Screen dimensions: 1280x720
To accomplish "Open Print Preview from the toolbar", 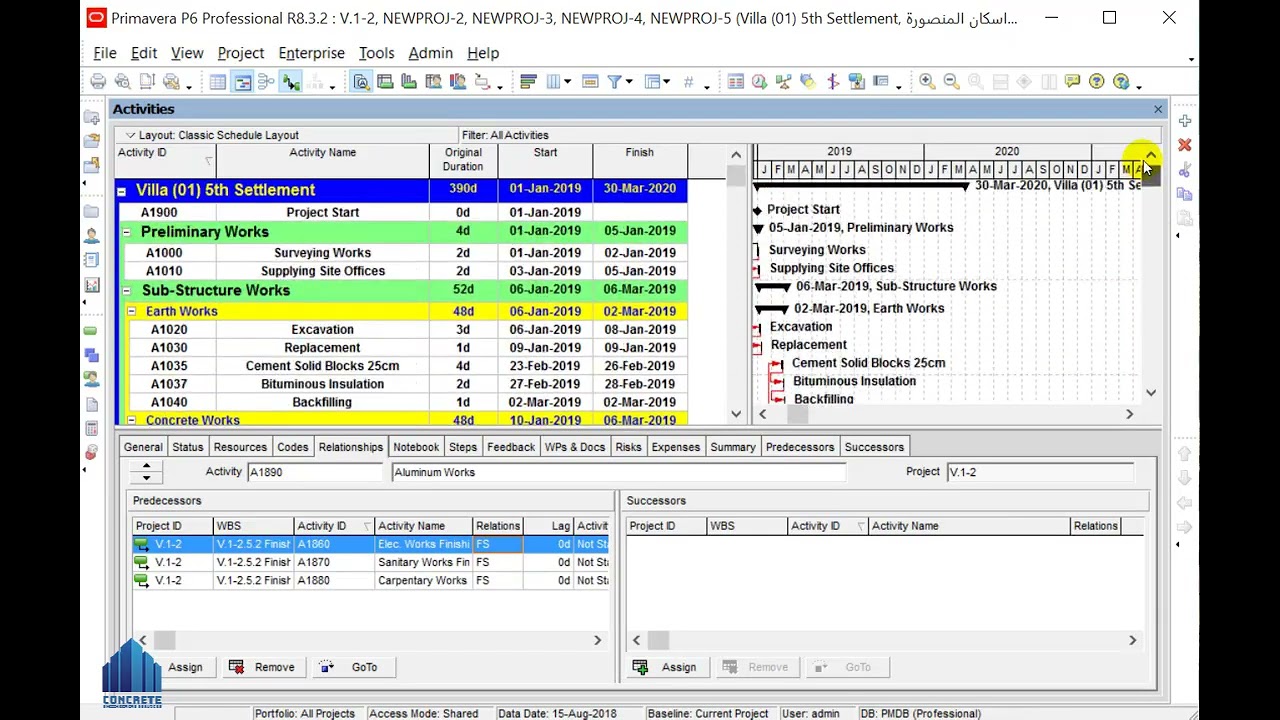I will 122,82.
